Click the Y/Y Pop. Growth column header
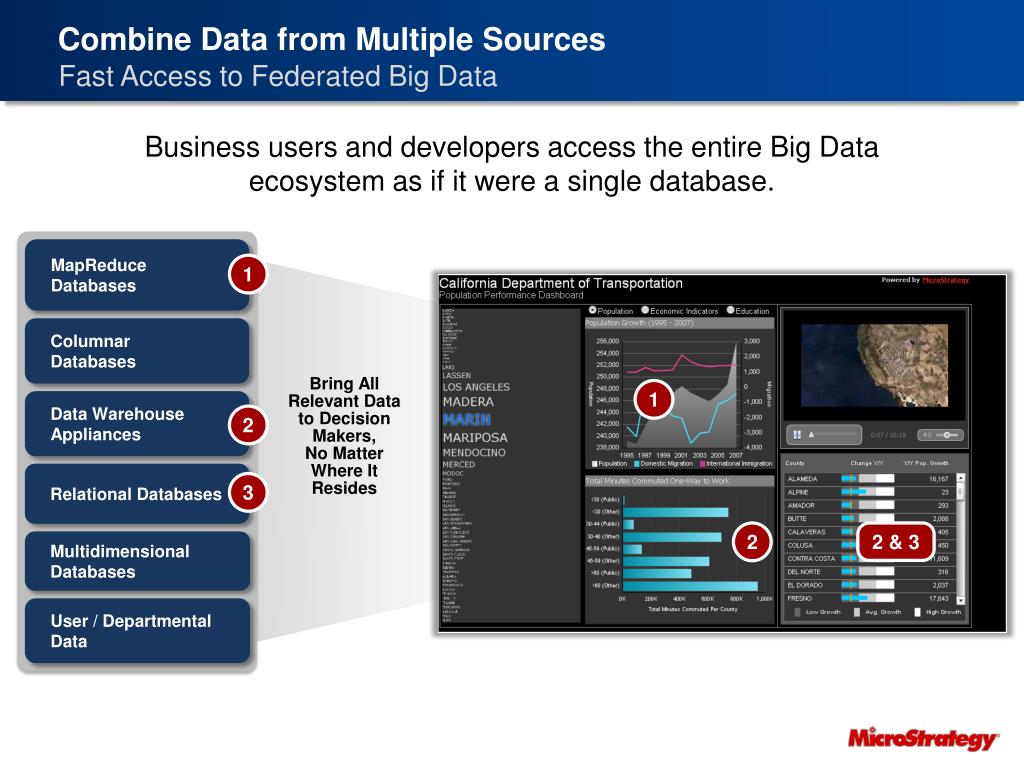The width and height of the screenshot is (1024, 768). 926,463
